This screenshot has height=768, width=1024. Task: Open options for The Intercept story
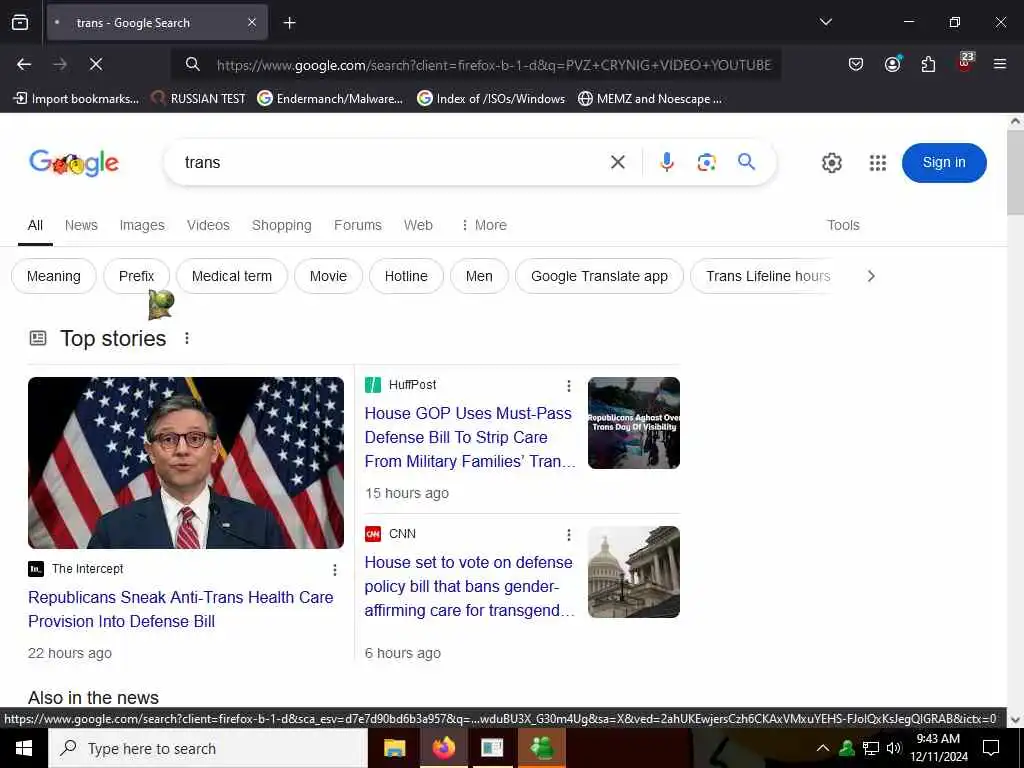point(334,570)
